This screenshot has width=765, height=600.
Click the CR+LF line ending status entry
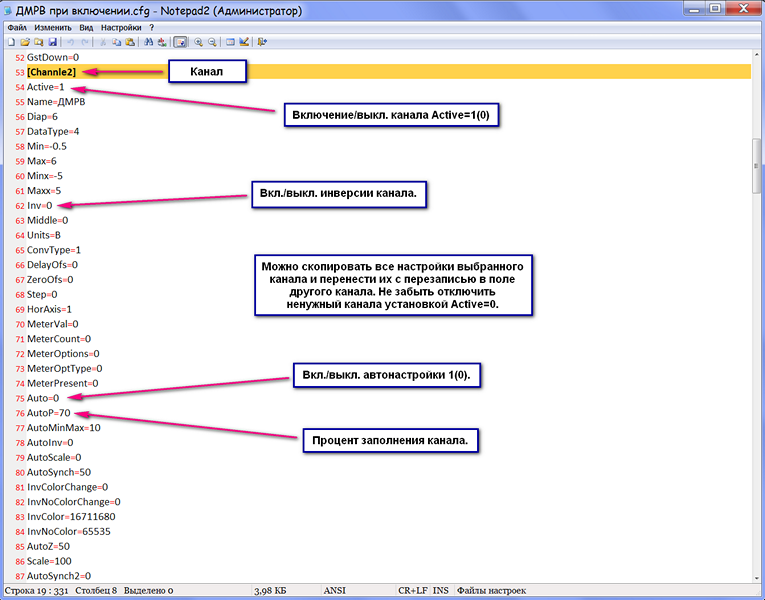point(412,591)
